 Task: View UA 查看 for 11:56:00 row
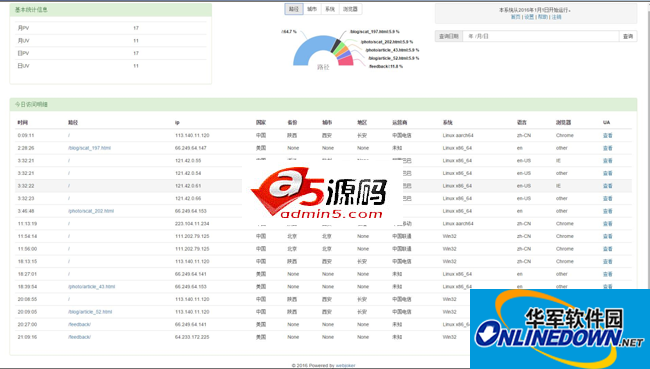[608, 249]
